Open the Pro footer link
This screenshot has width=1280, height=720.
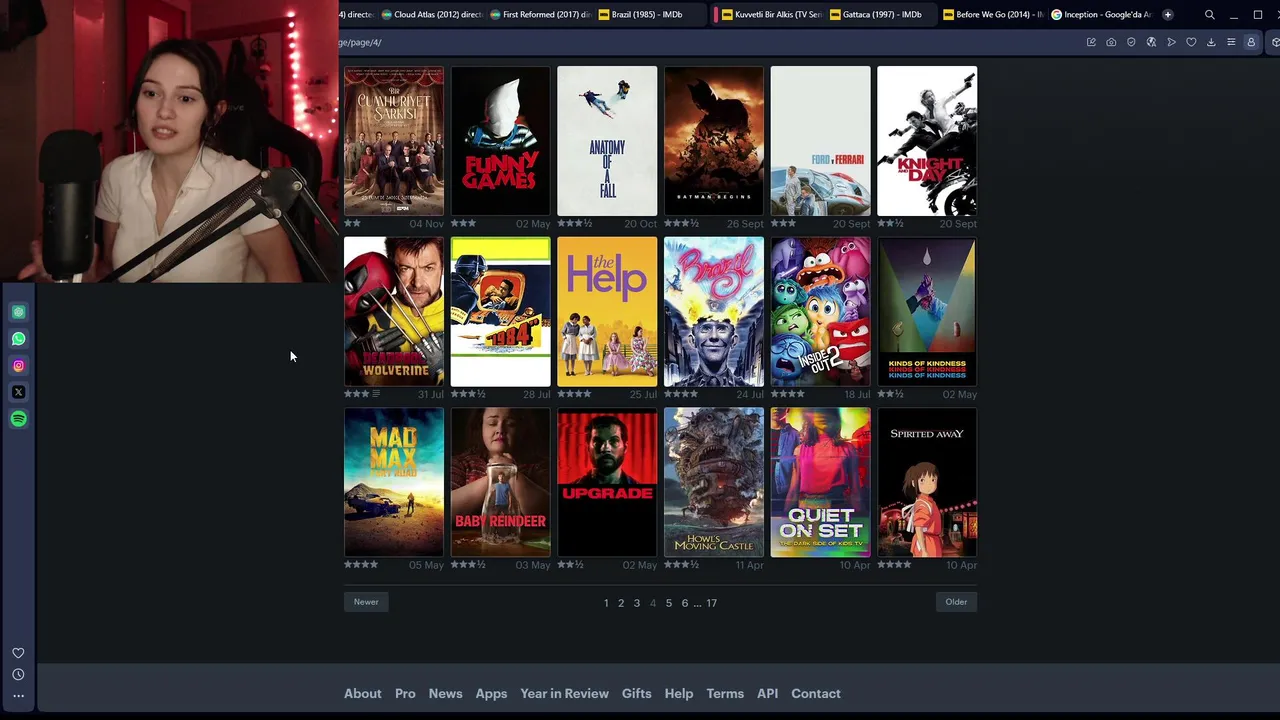tap(405, 694)
